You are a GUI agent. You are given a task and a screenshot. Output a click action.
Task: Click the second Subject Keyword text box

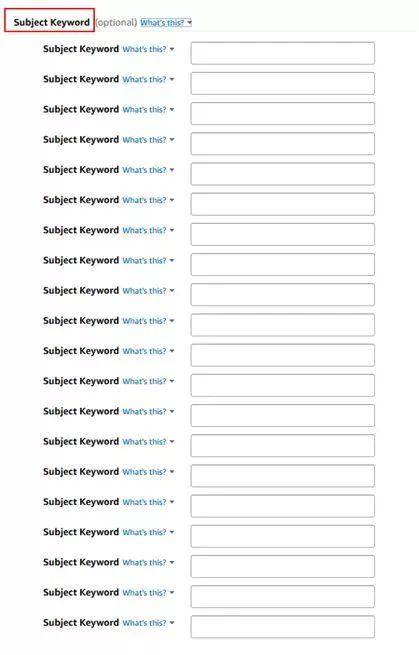[282, 83]
